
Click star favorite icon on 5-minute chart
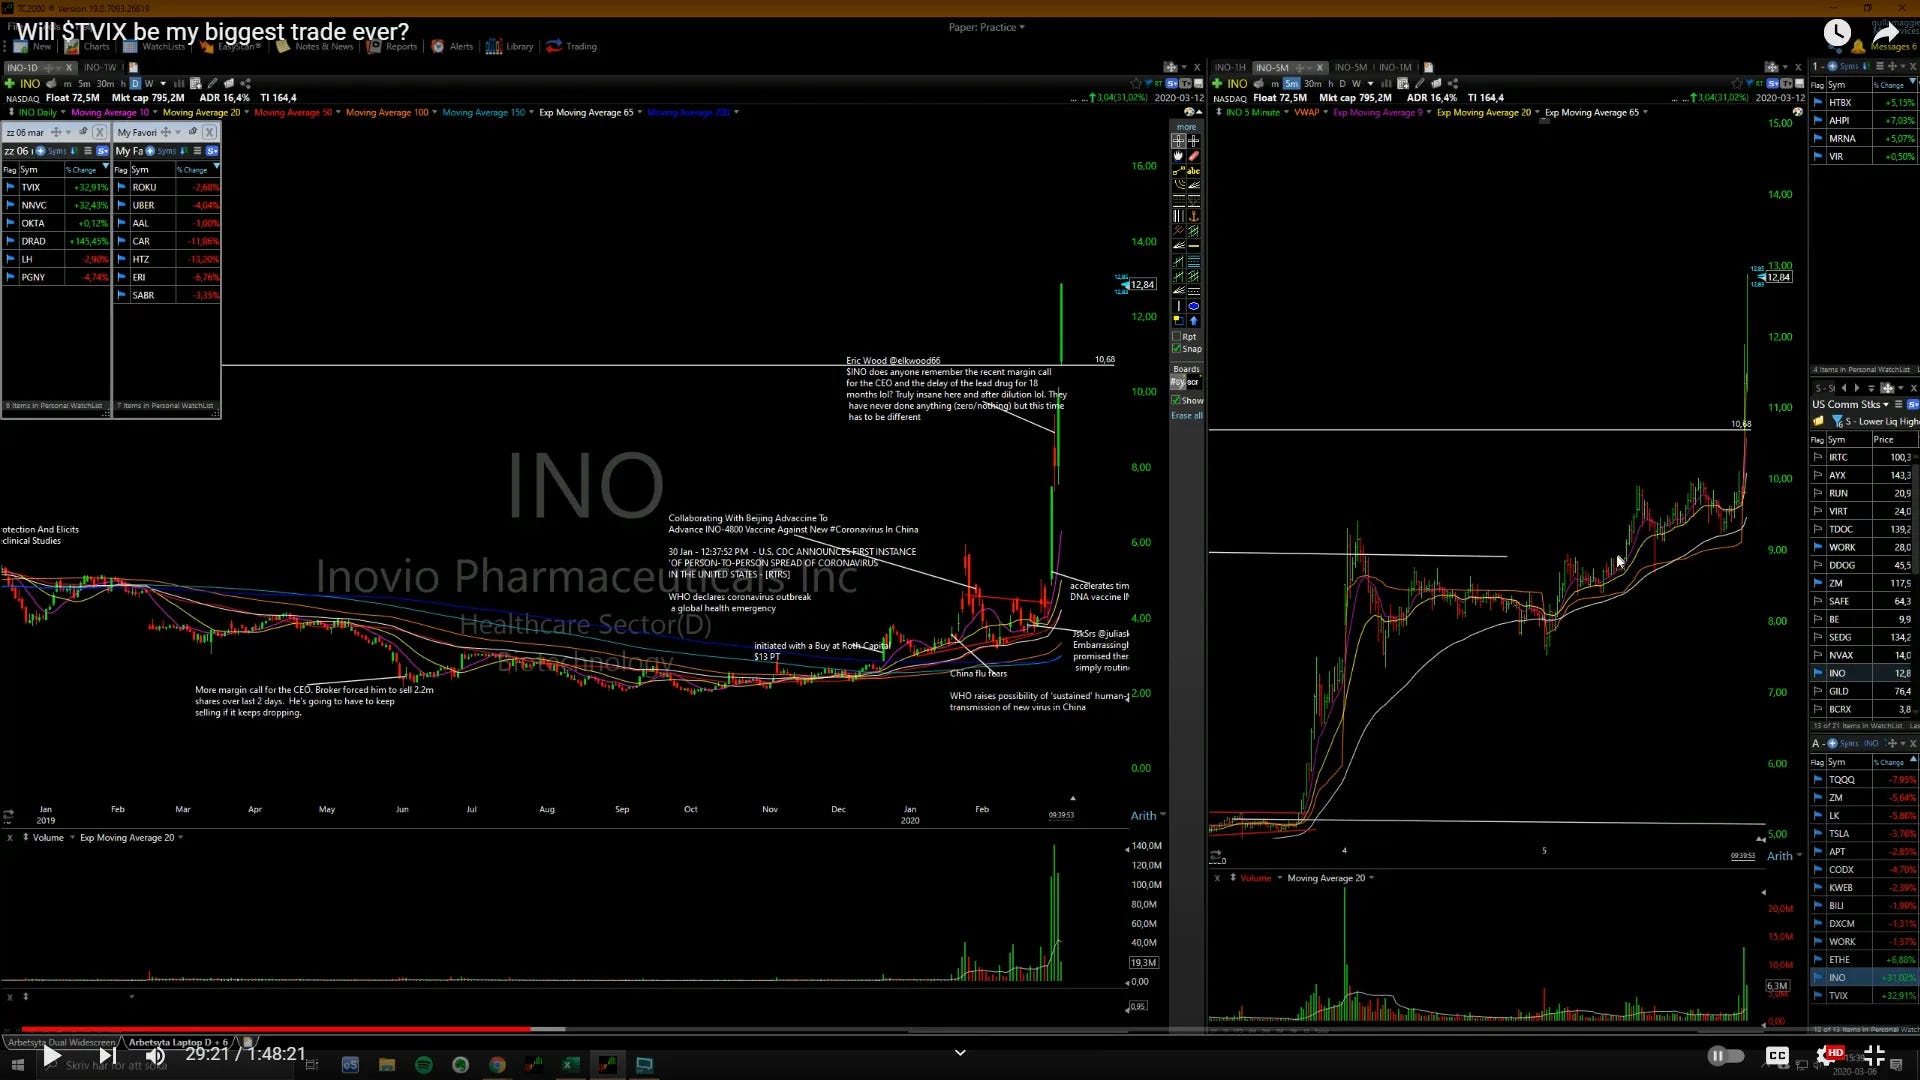[x=1737, y=84]
